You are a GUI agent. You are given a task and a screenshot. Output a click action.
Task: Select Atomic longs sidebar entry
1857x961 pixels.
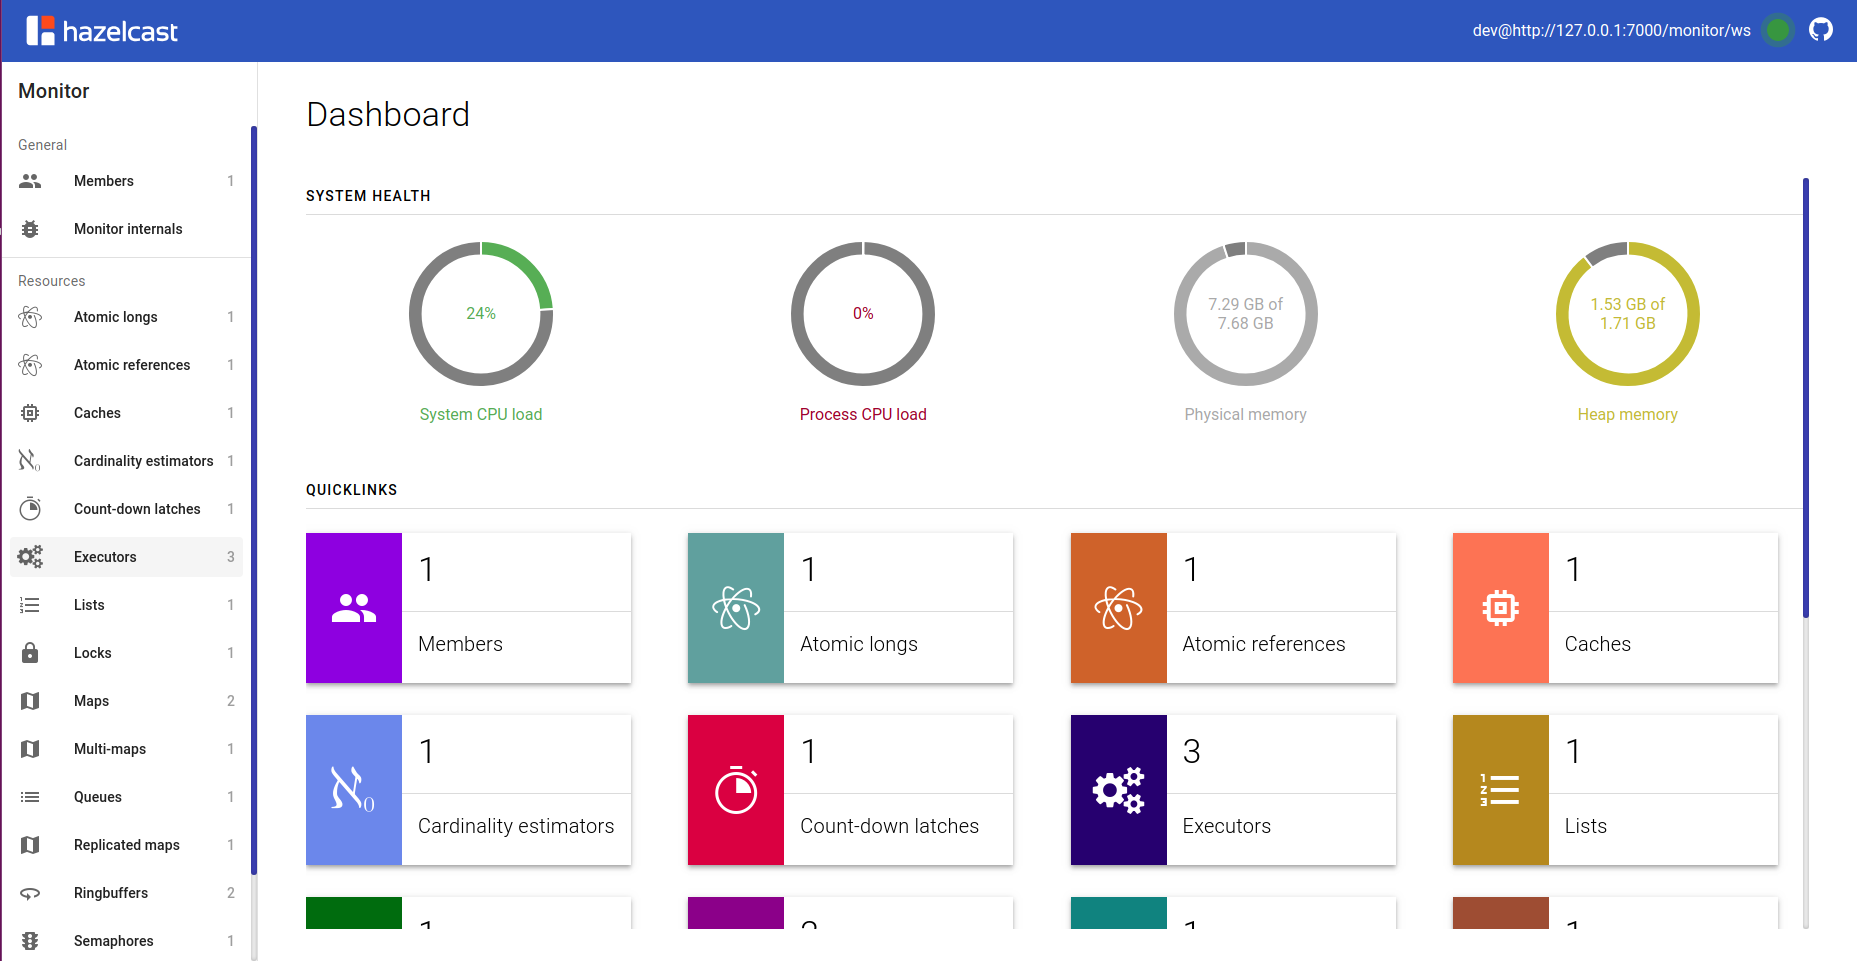[126, 317]
